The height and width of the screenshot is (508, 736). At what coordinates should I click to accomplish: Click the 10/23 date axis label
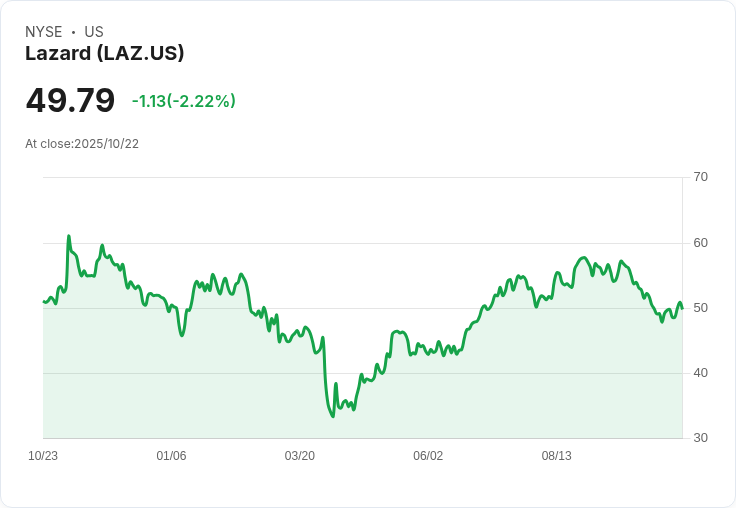[43, 456]
